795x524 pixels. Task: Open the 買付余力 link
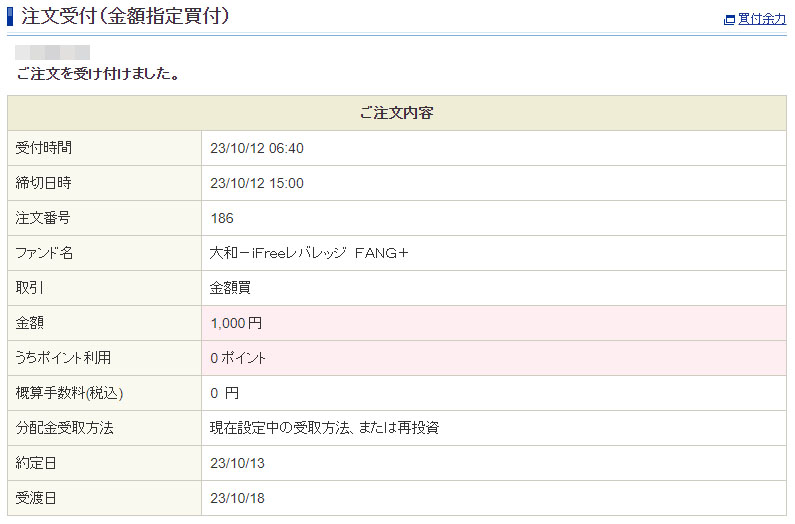tap(761, 19)
